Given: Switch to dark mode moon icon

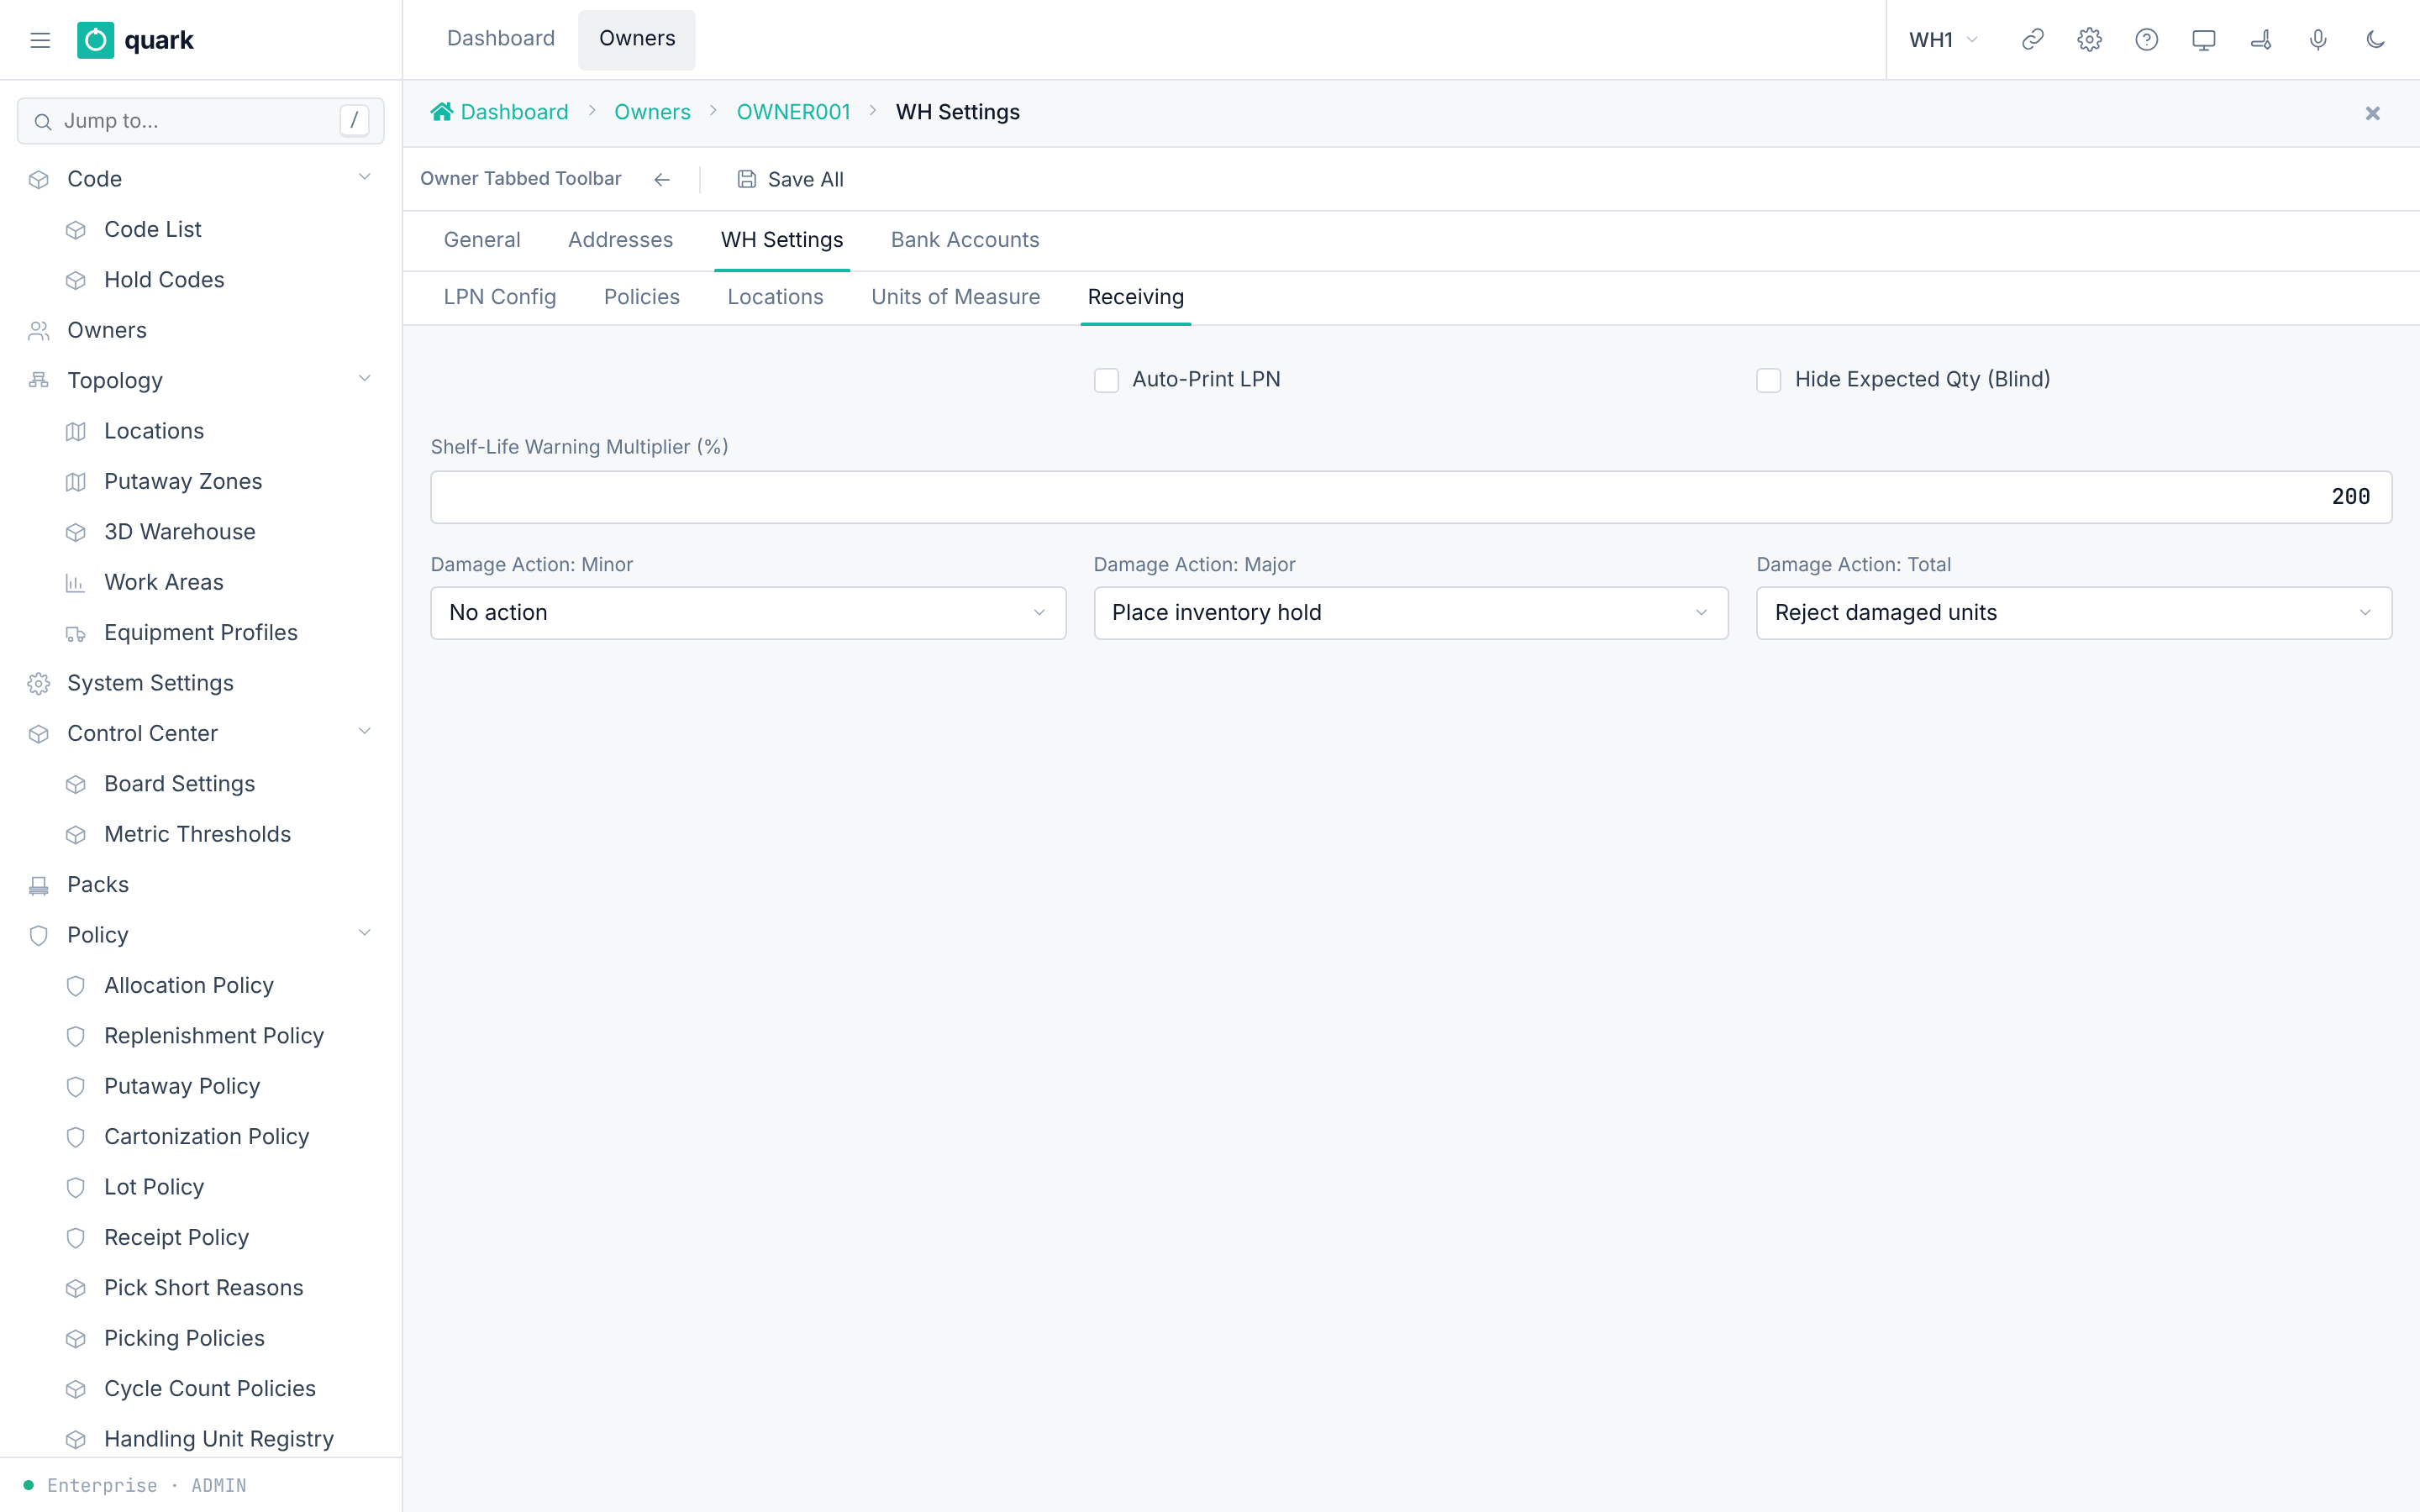Looking at the screenshot, I should point(2375,40).
